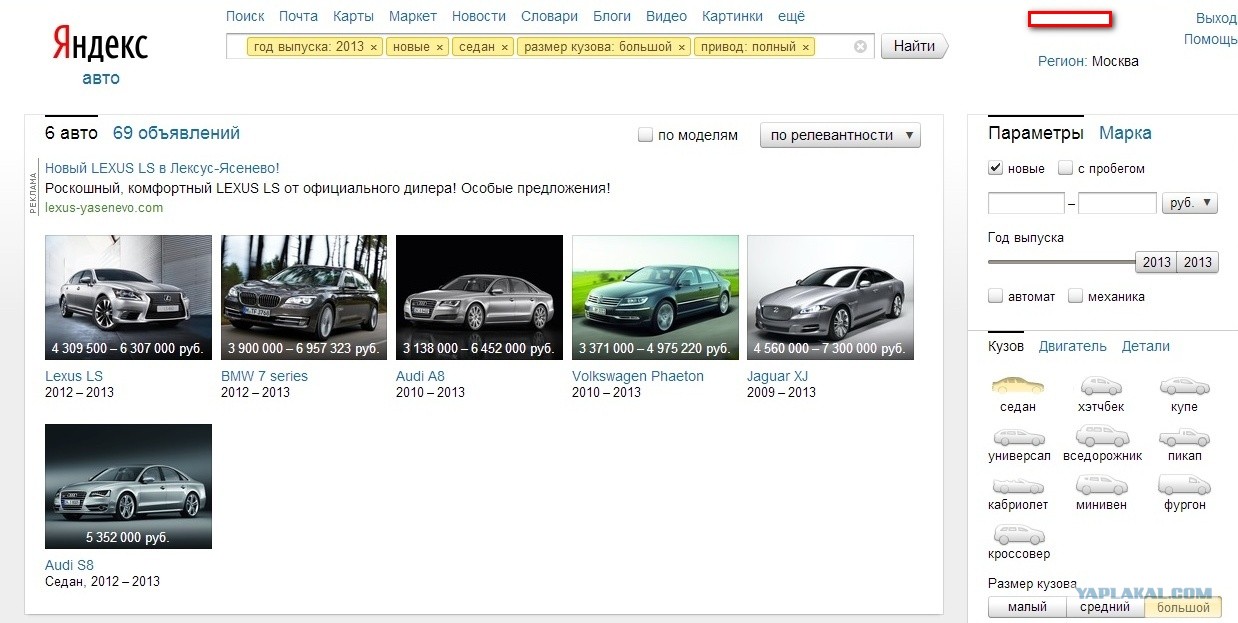Go to Почта in top navigation

[298, 16]
